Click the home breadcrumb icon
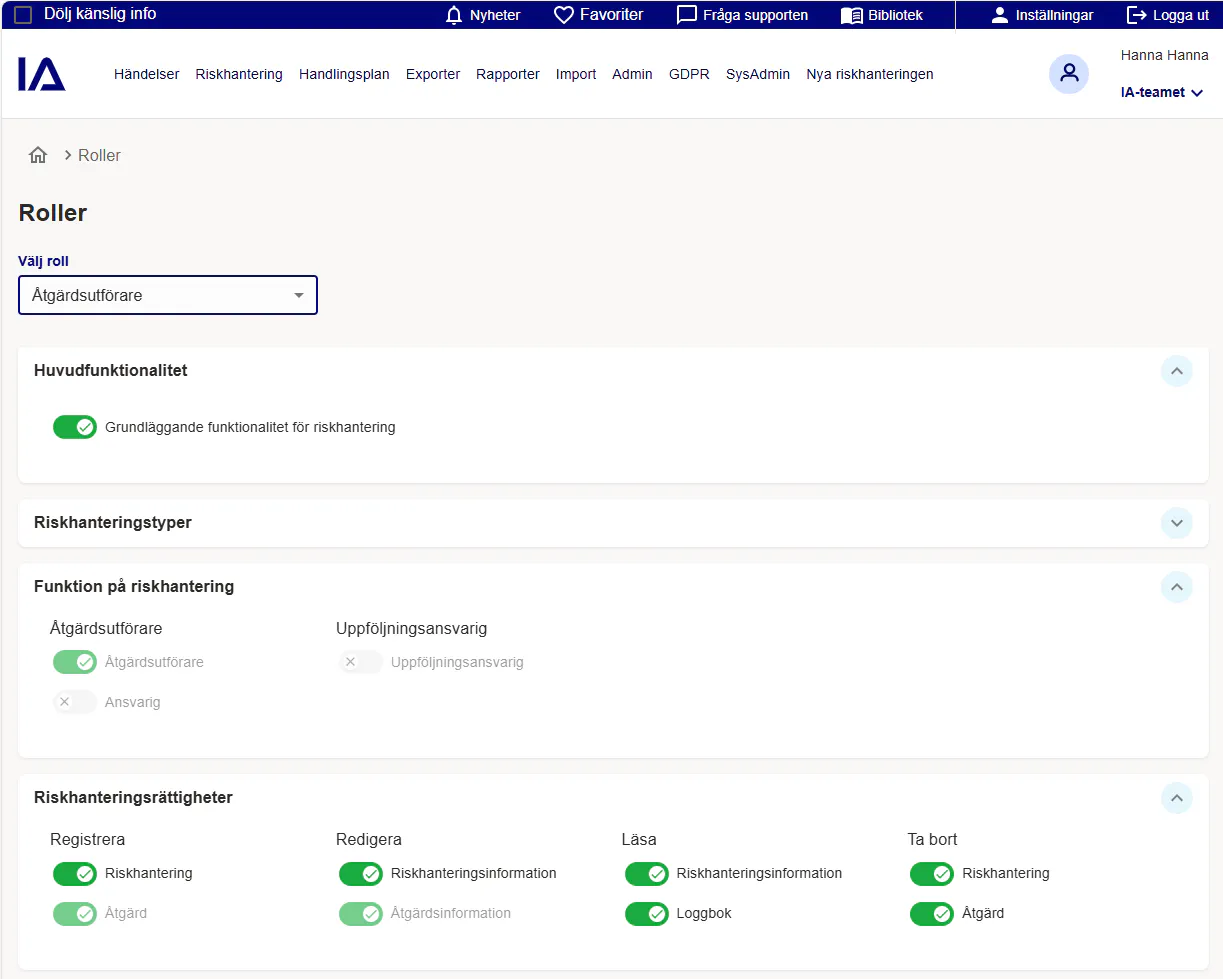This screenshot has height=979, width=1223. click(38, 155)
